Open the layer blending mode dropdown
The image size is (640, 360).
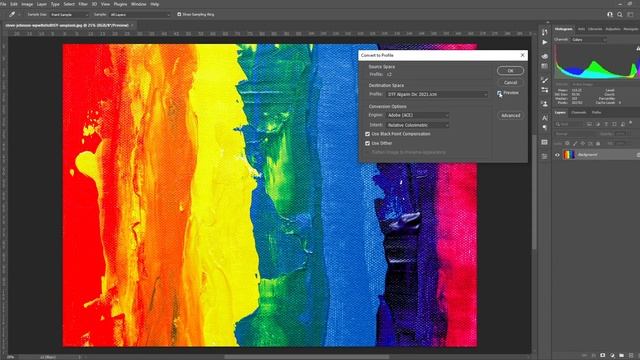click(575, 134)
